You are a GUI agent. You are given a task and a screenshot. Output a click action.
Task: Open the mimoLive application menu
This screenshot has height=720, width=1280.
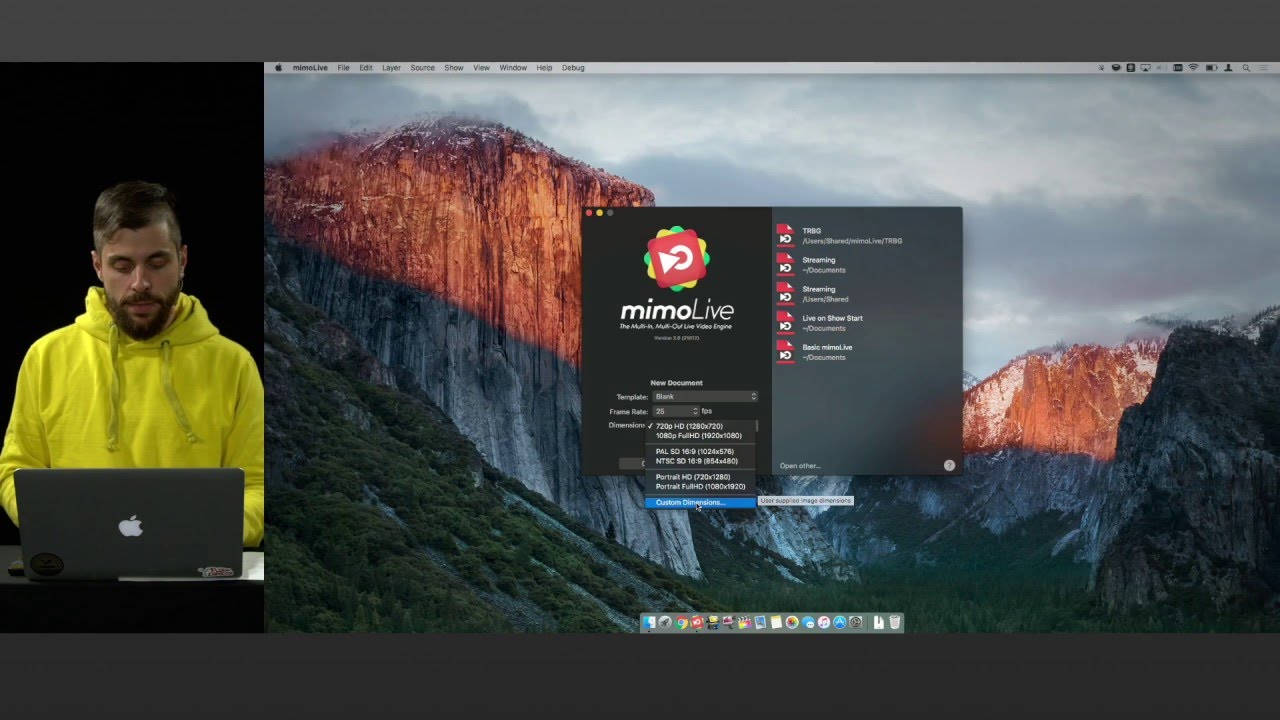310,68
